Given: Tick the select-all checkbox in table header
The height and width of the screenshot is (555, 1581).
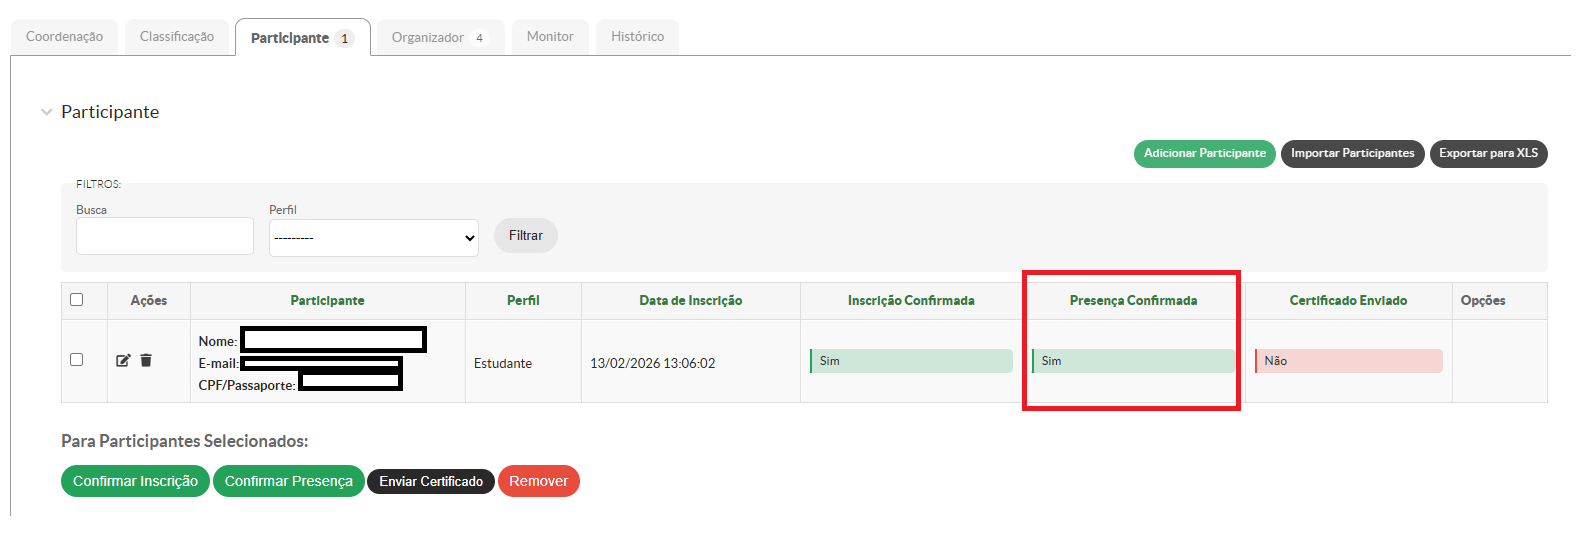Looking at the screenshot, I should [x=77, y=300].
